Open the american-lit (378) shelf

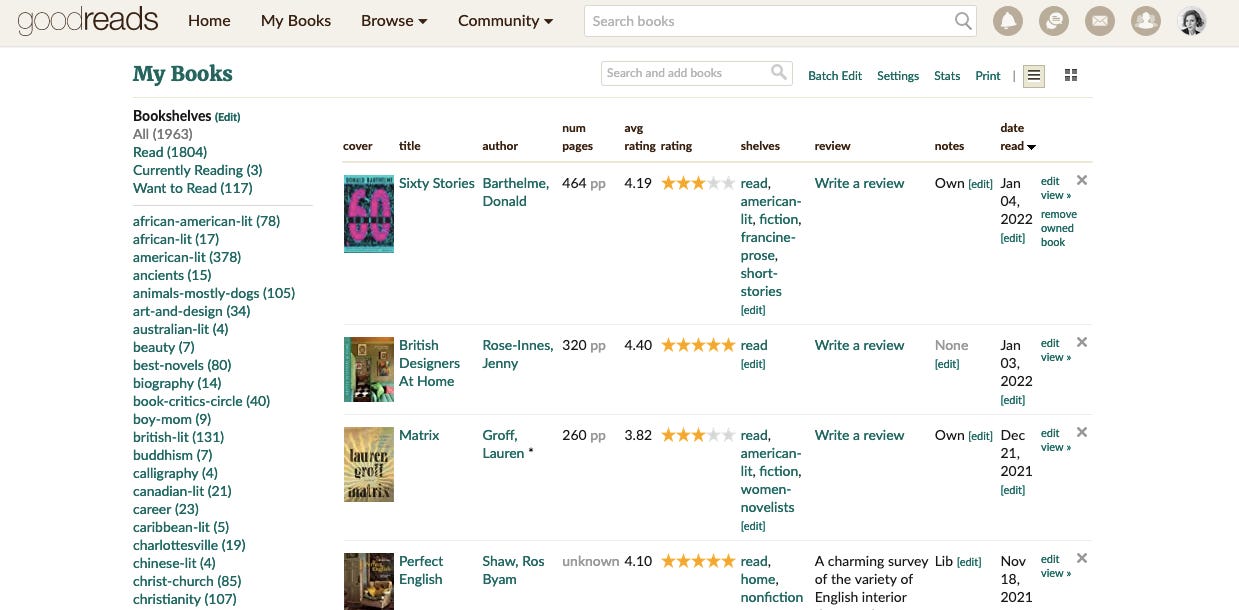pyautogui.click(x=187, y=257)
